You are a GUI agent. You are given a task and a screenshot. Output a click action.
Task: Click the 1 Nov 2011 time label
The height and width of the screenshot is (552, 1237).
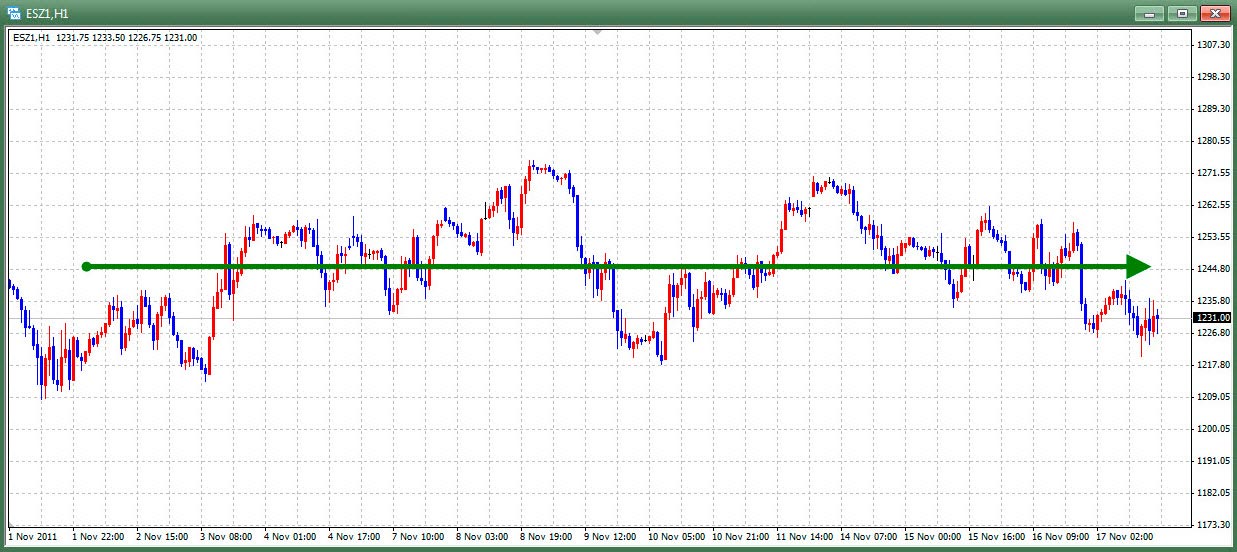(x=34, y=537)
